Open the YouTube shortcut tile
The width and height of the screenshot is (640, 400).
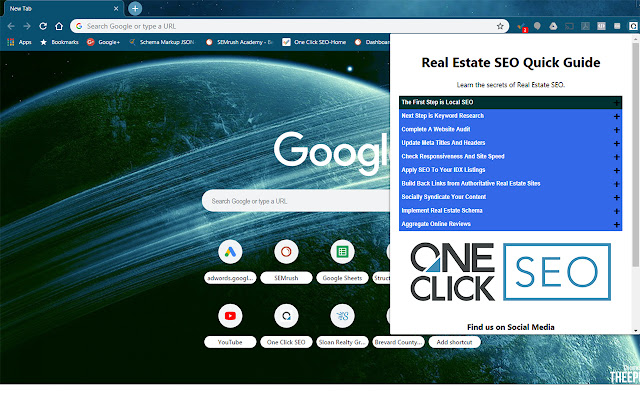230,327
